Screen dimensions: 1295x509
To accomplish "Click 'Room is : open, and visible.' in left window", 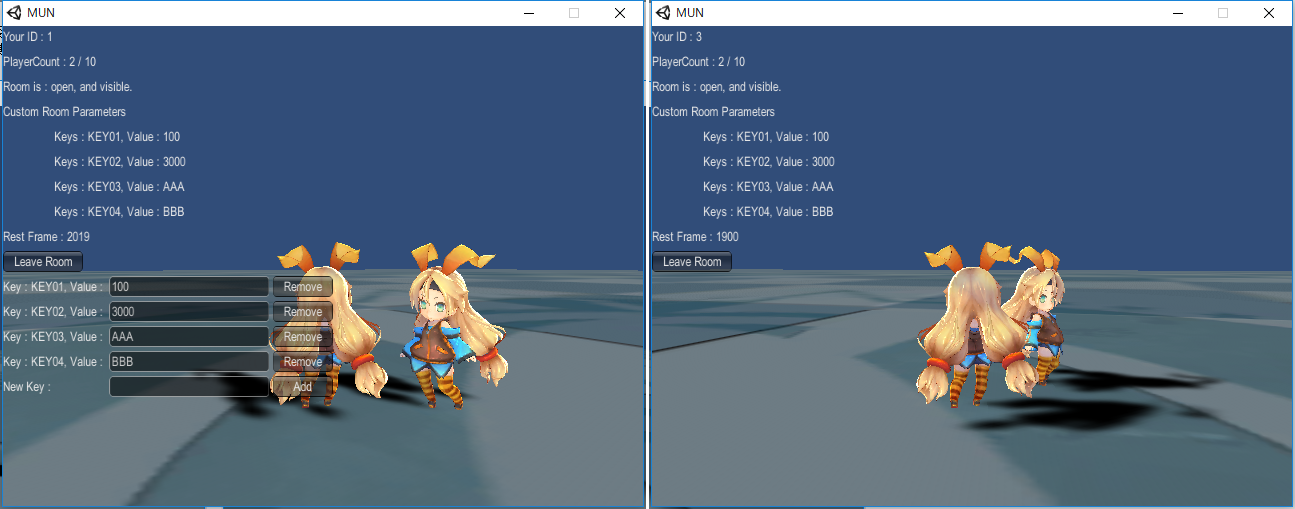I will 68,87.
